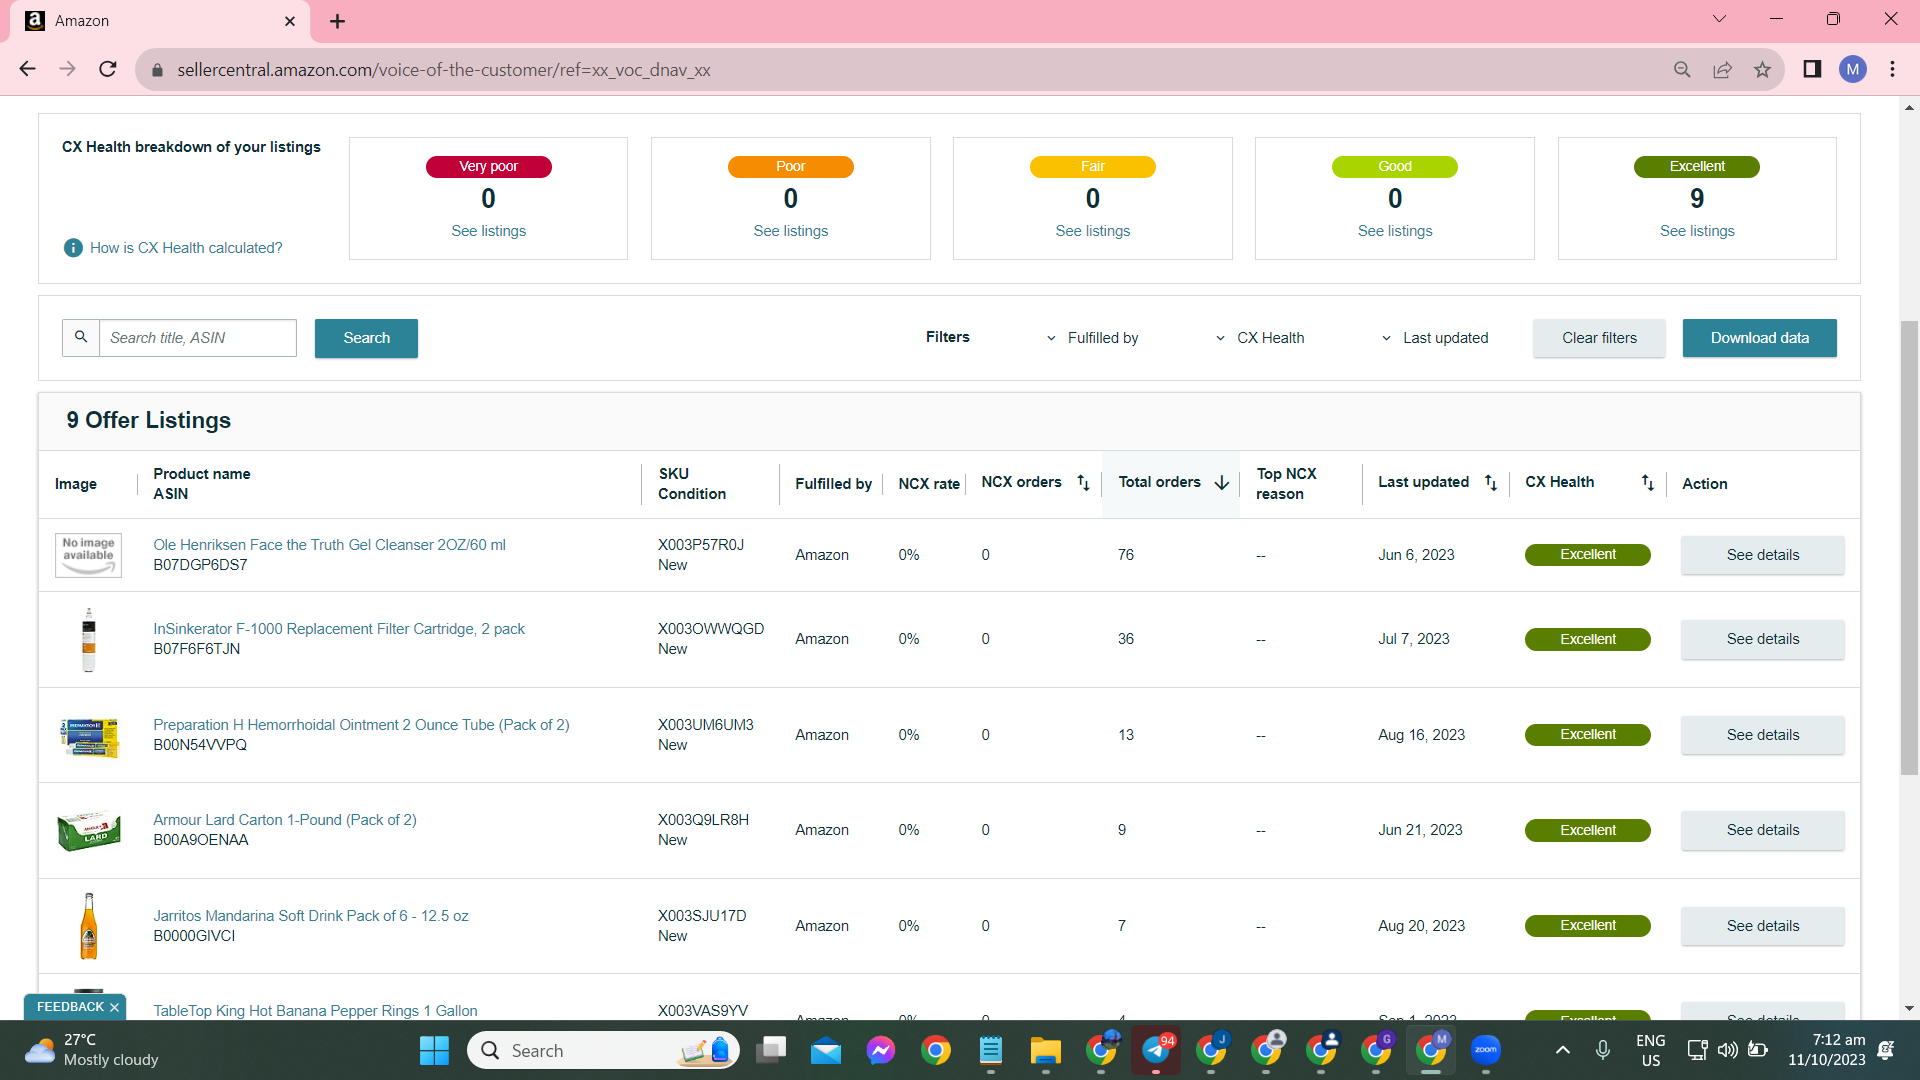
Task: Sort the table by NCX orders
Action: pos(1083,483)
